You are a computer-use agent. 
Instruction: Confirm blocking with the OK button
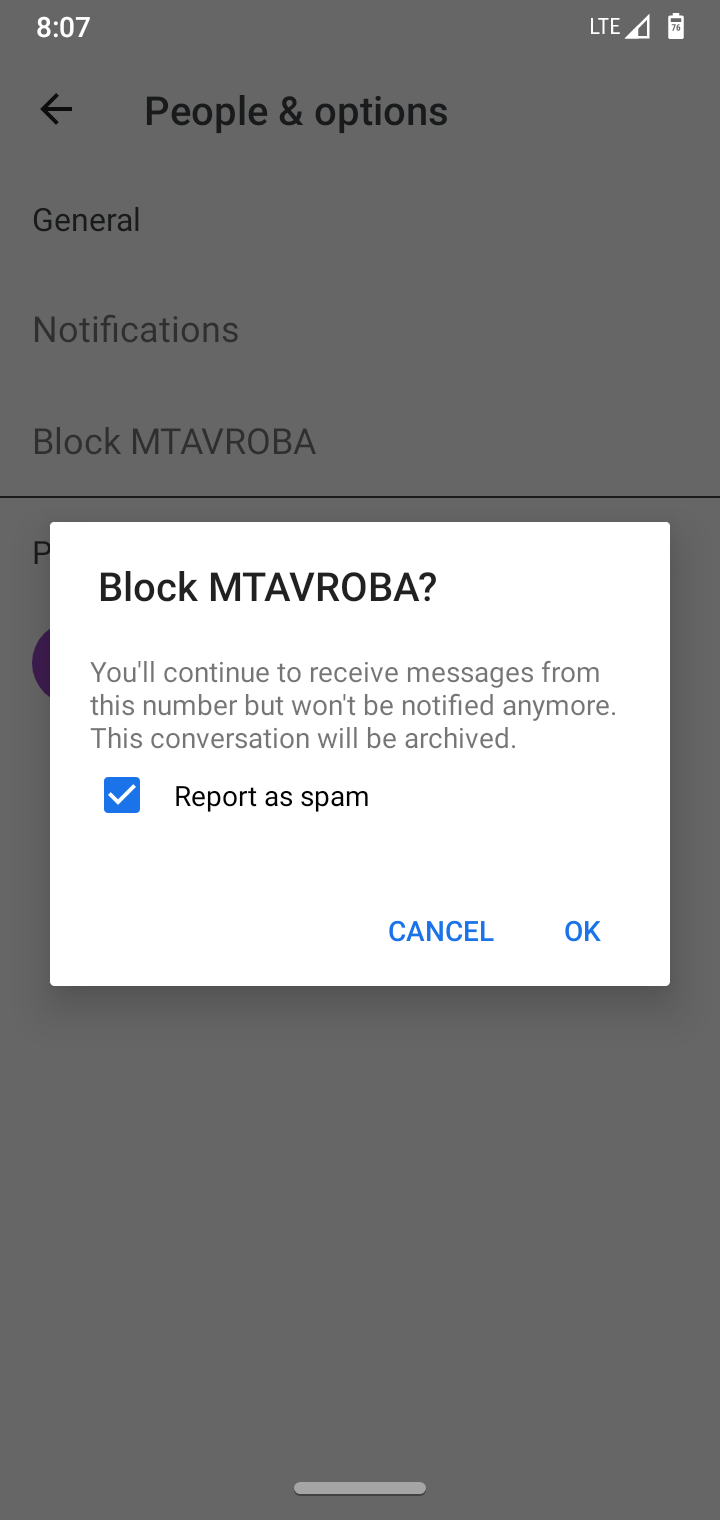coord(582,931)
